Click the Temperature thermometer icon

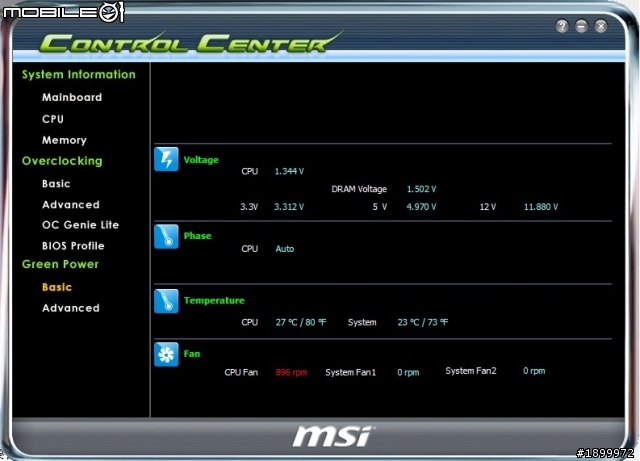tap(166, 301)
